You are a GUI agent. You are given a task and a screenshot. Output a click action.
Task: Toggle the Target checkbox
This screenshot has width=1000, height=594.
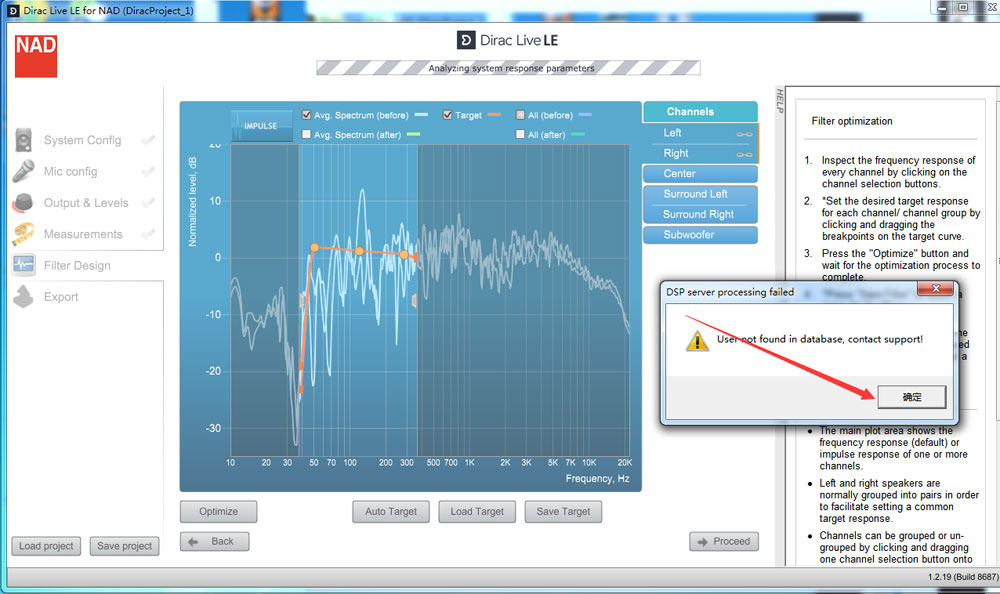pyautogui.click(x=447, y=115)
